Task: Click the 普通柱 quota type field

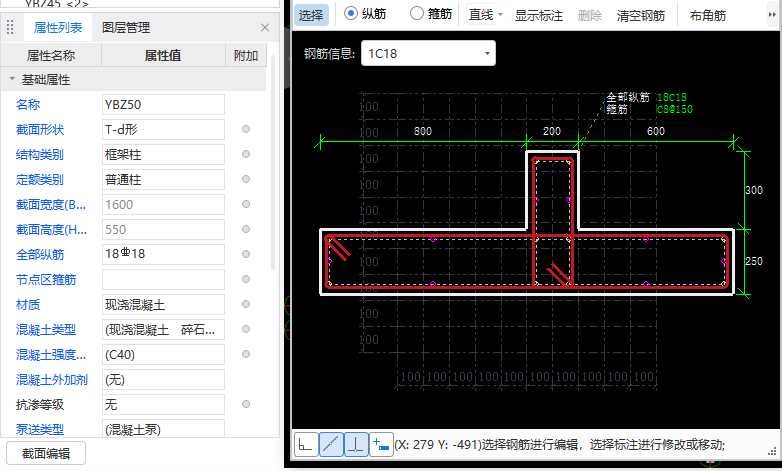Action: tap(163, 179)
